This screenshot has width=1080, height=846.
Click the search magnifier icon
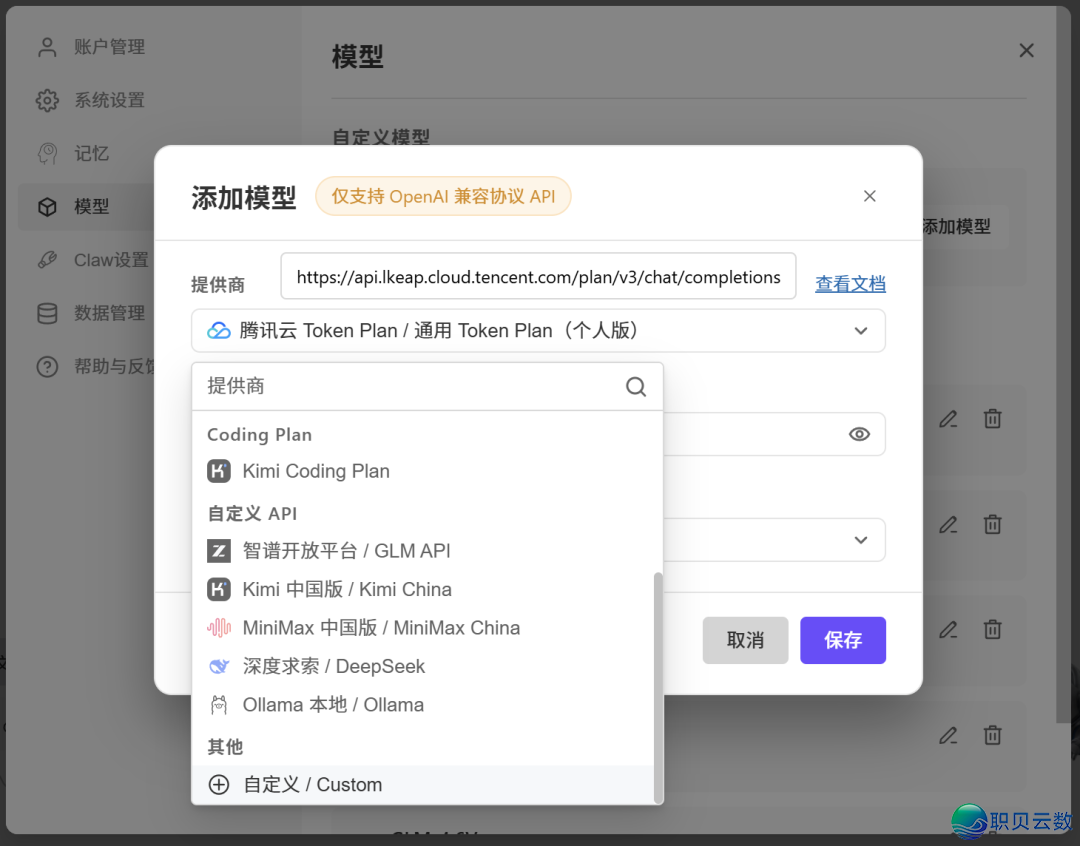[636, 386]
